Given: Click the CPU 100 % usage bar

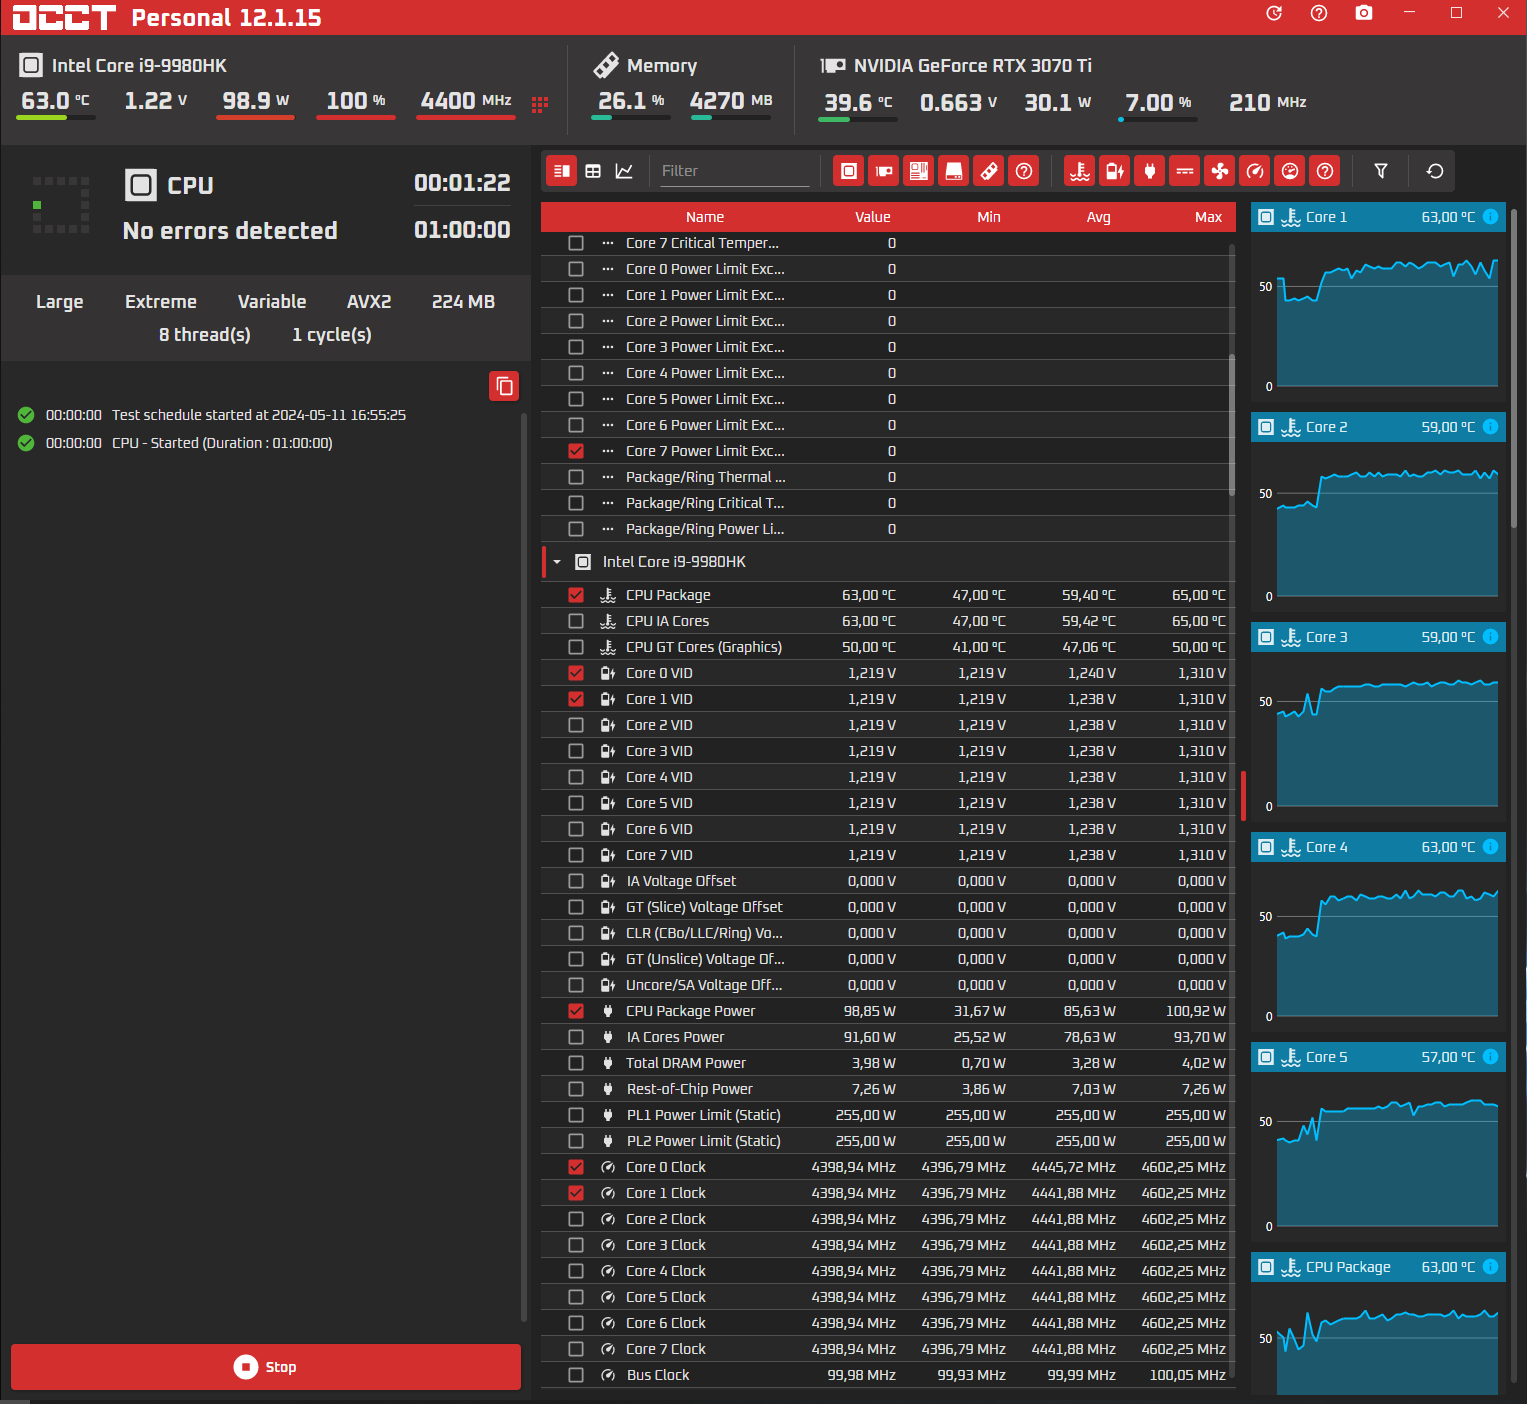Looking at the screenshot, I should pos(356,117).
